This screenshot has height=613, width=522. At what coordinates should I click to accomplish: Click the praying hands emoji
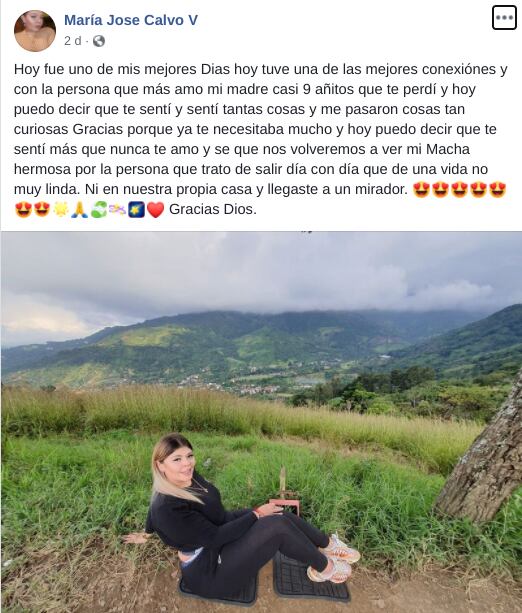pyautogui.click(x=80, y=210)
